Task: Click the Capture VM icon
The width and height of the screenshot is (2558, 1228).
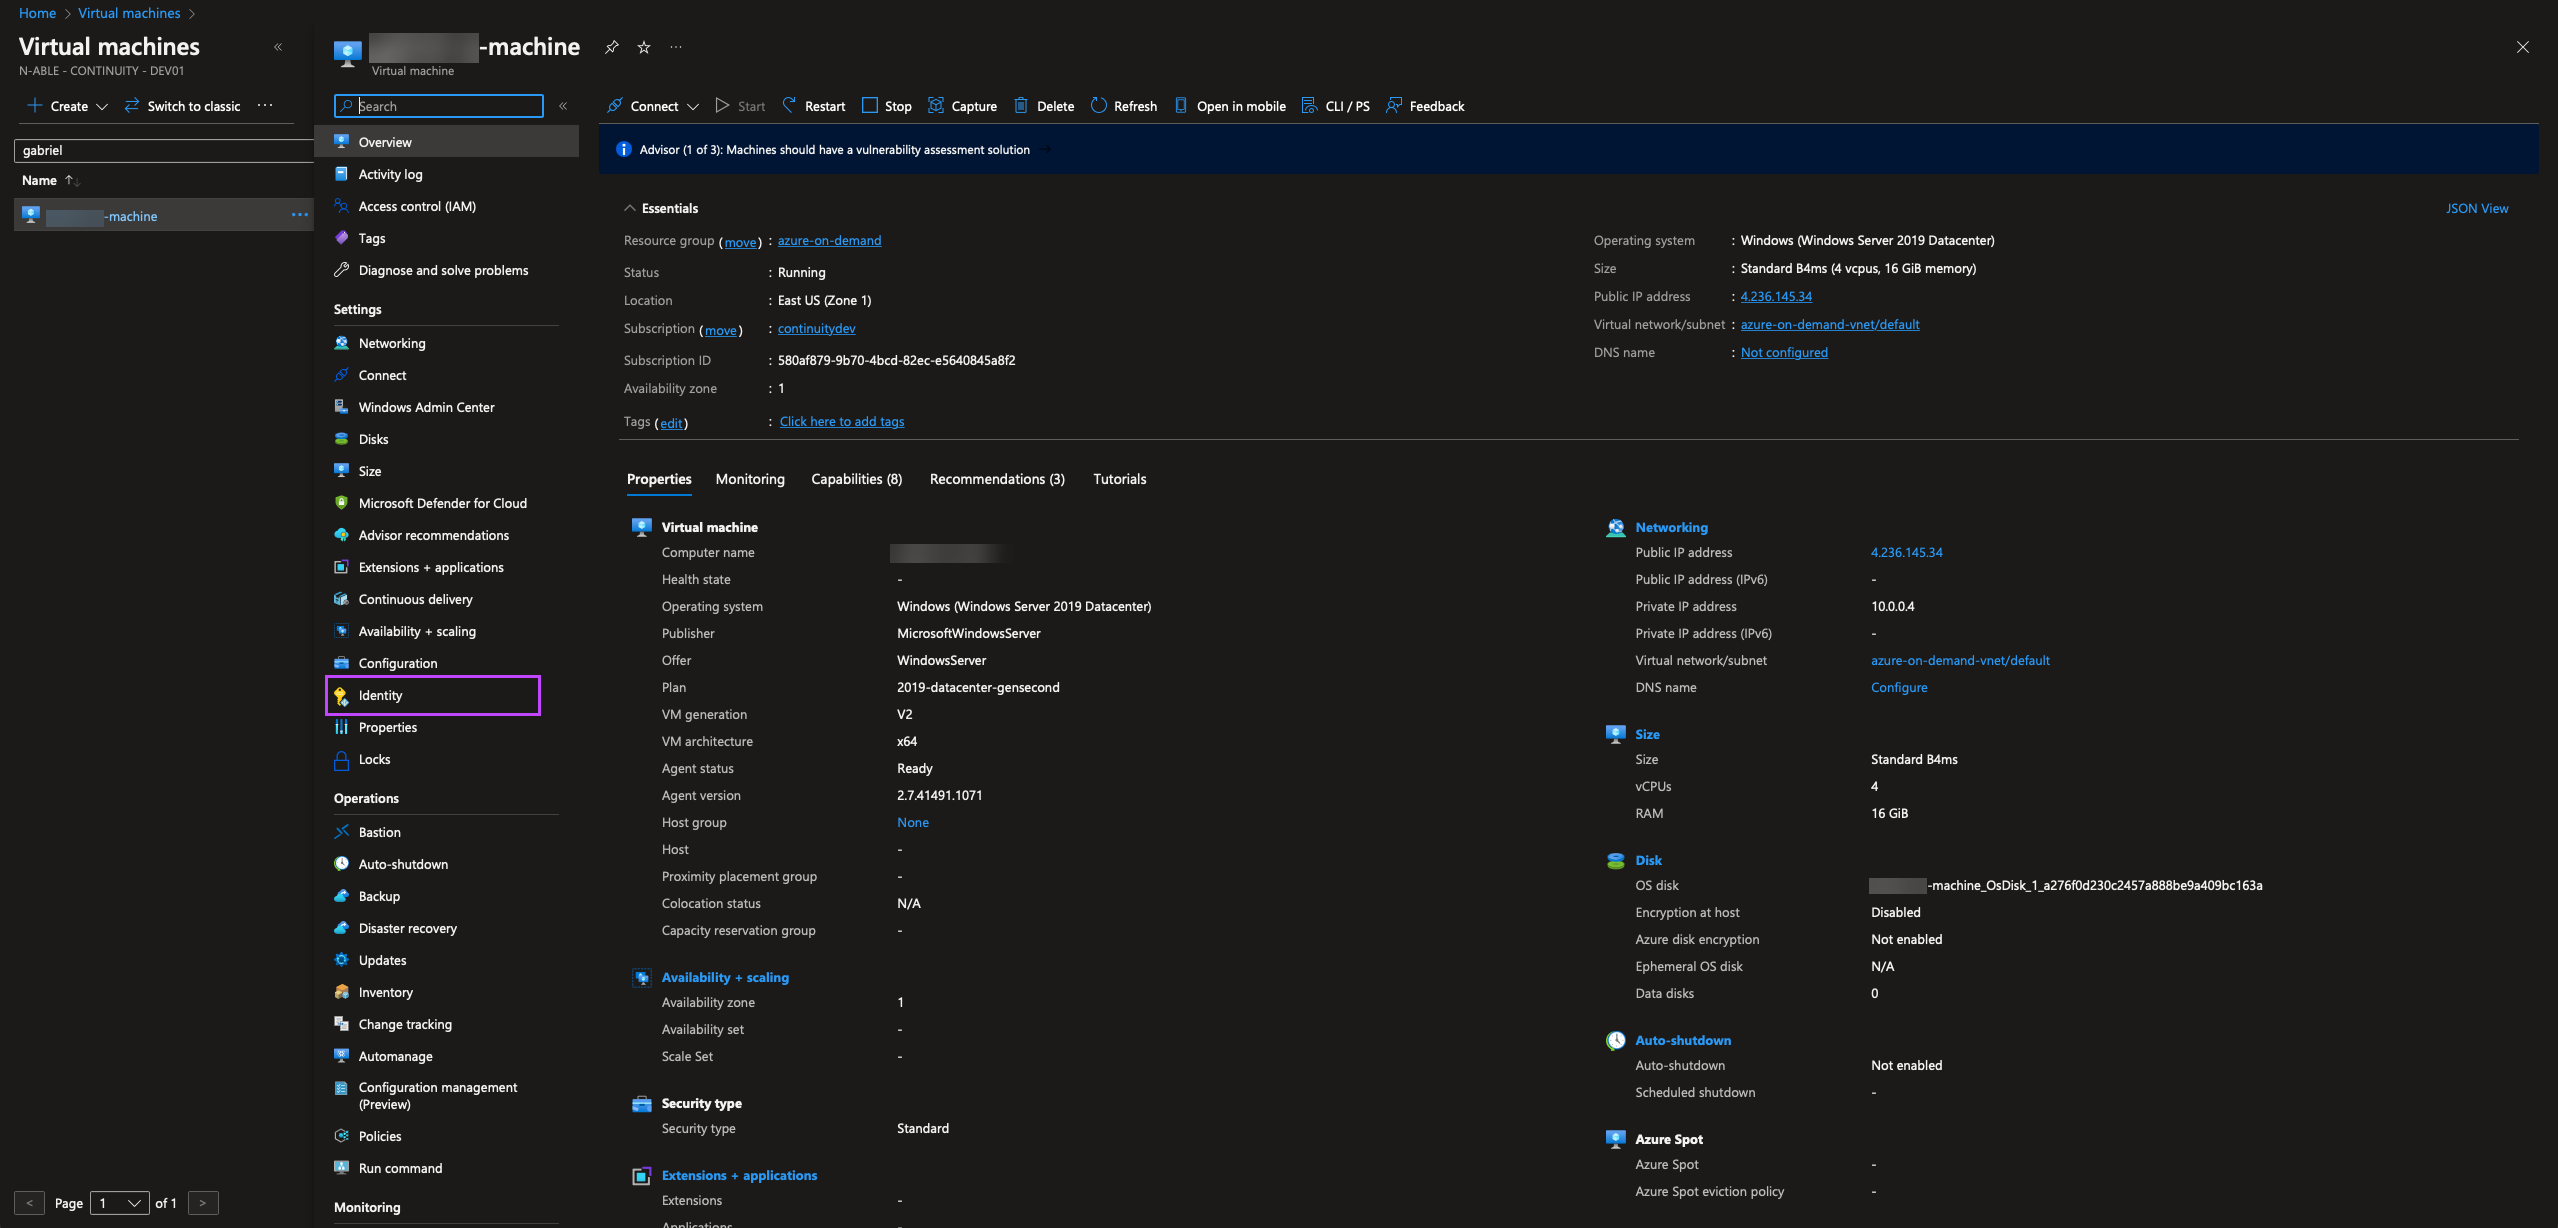Action: [x=936, y=105]
